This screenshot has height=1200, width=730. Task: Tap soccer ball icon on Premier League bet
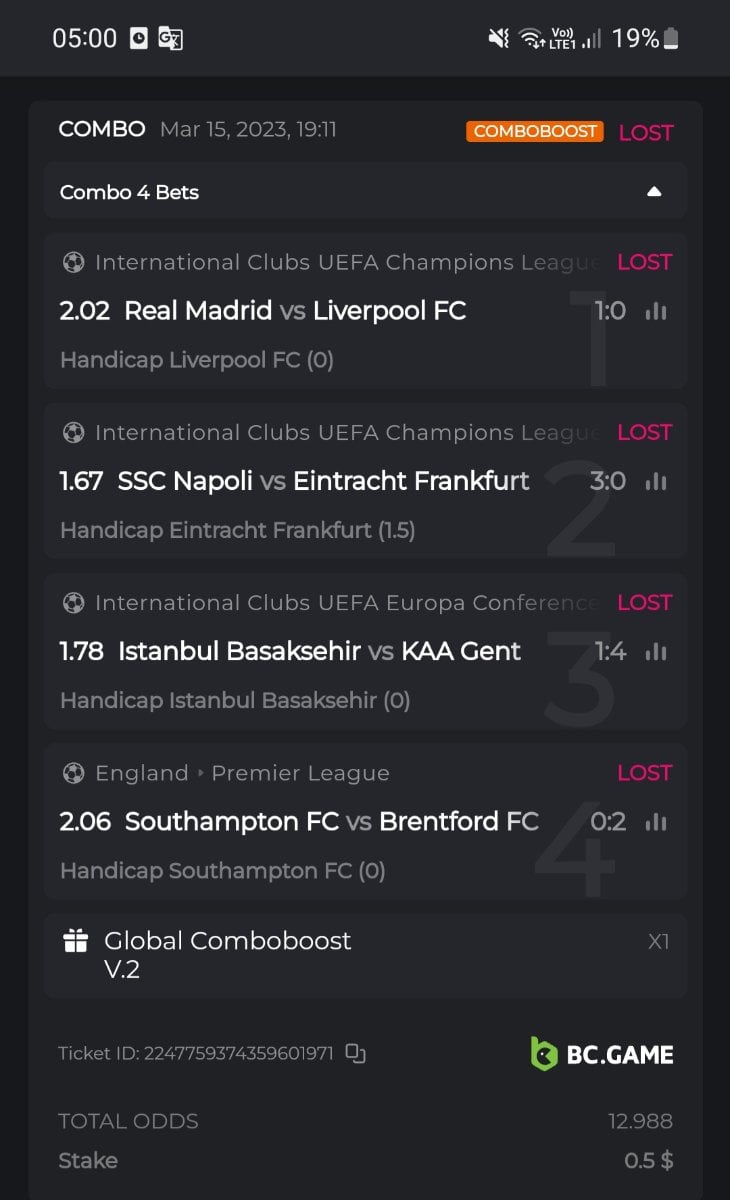73,773
